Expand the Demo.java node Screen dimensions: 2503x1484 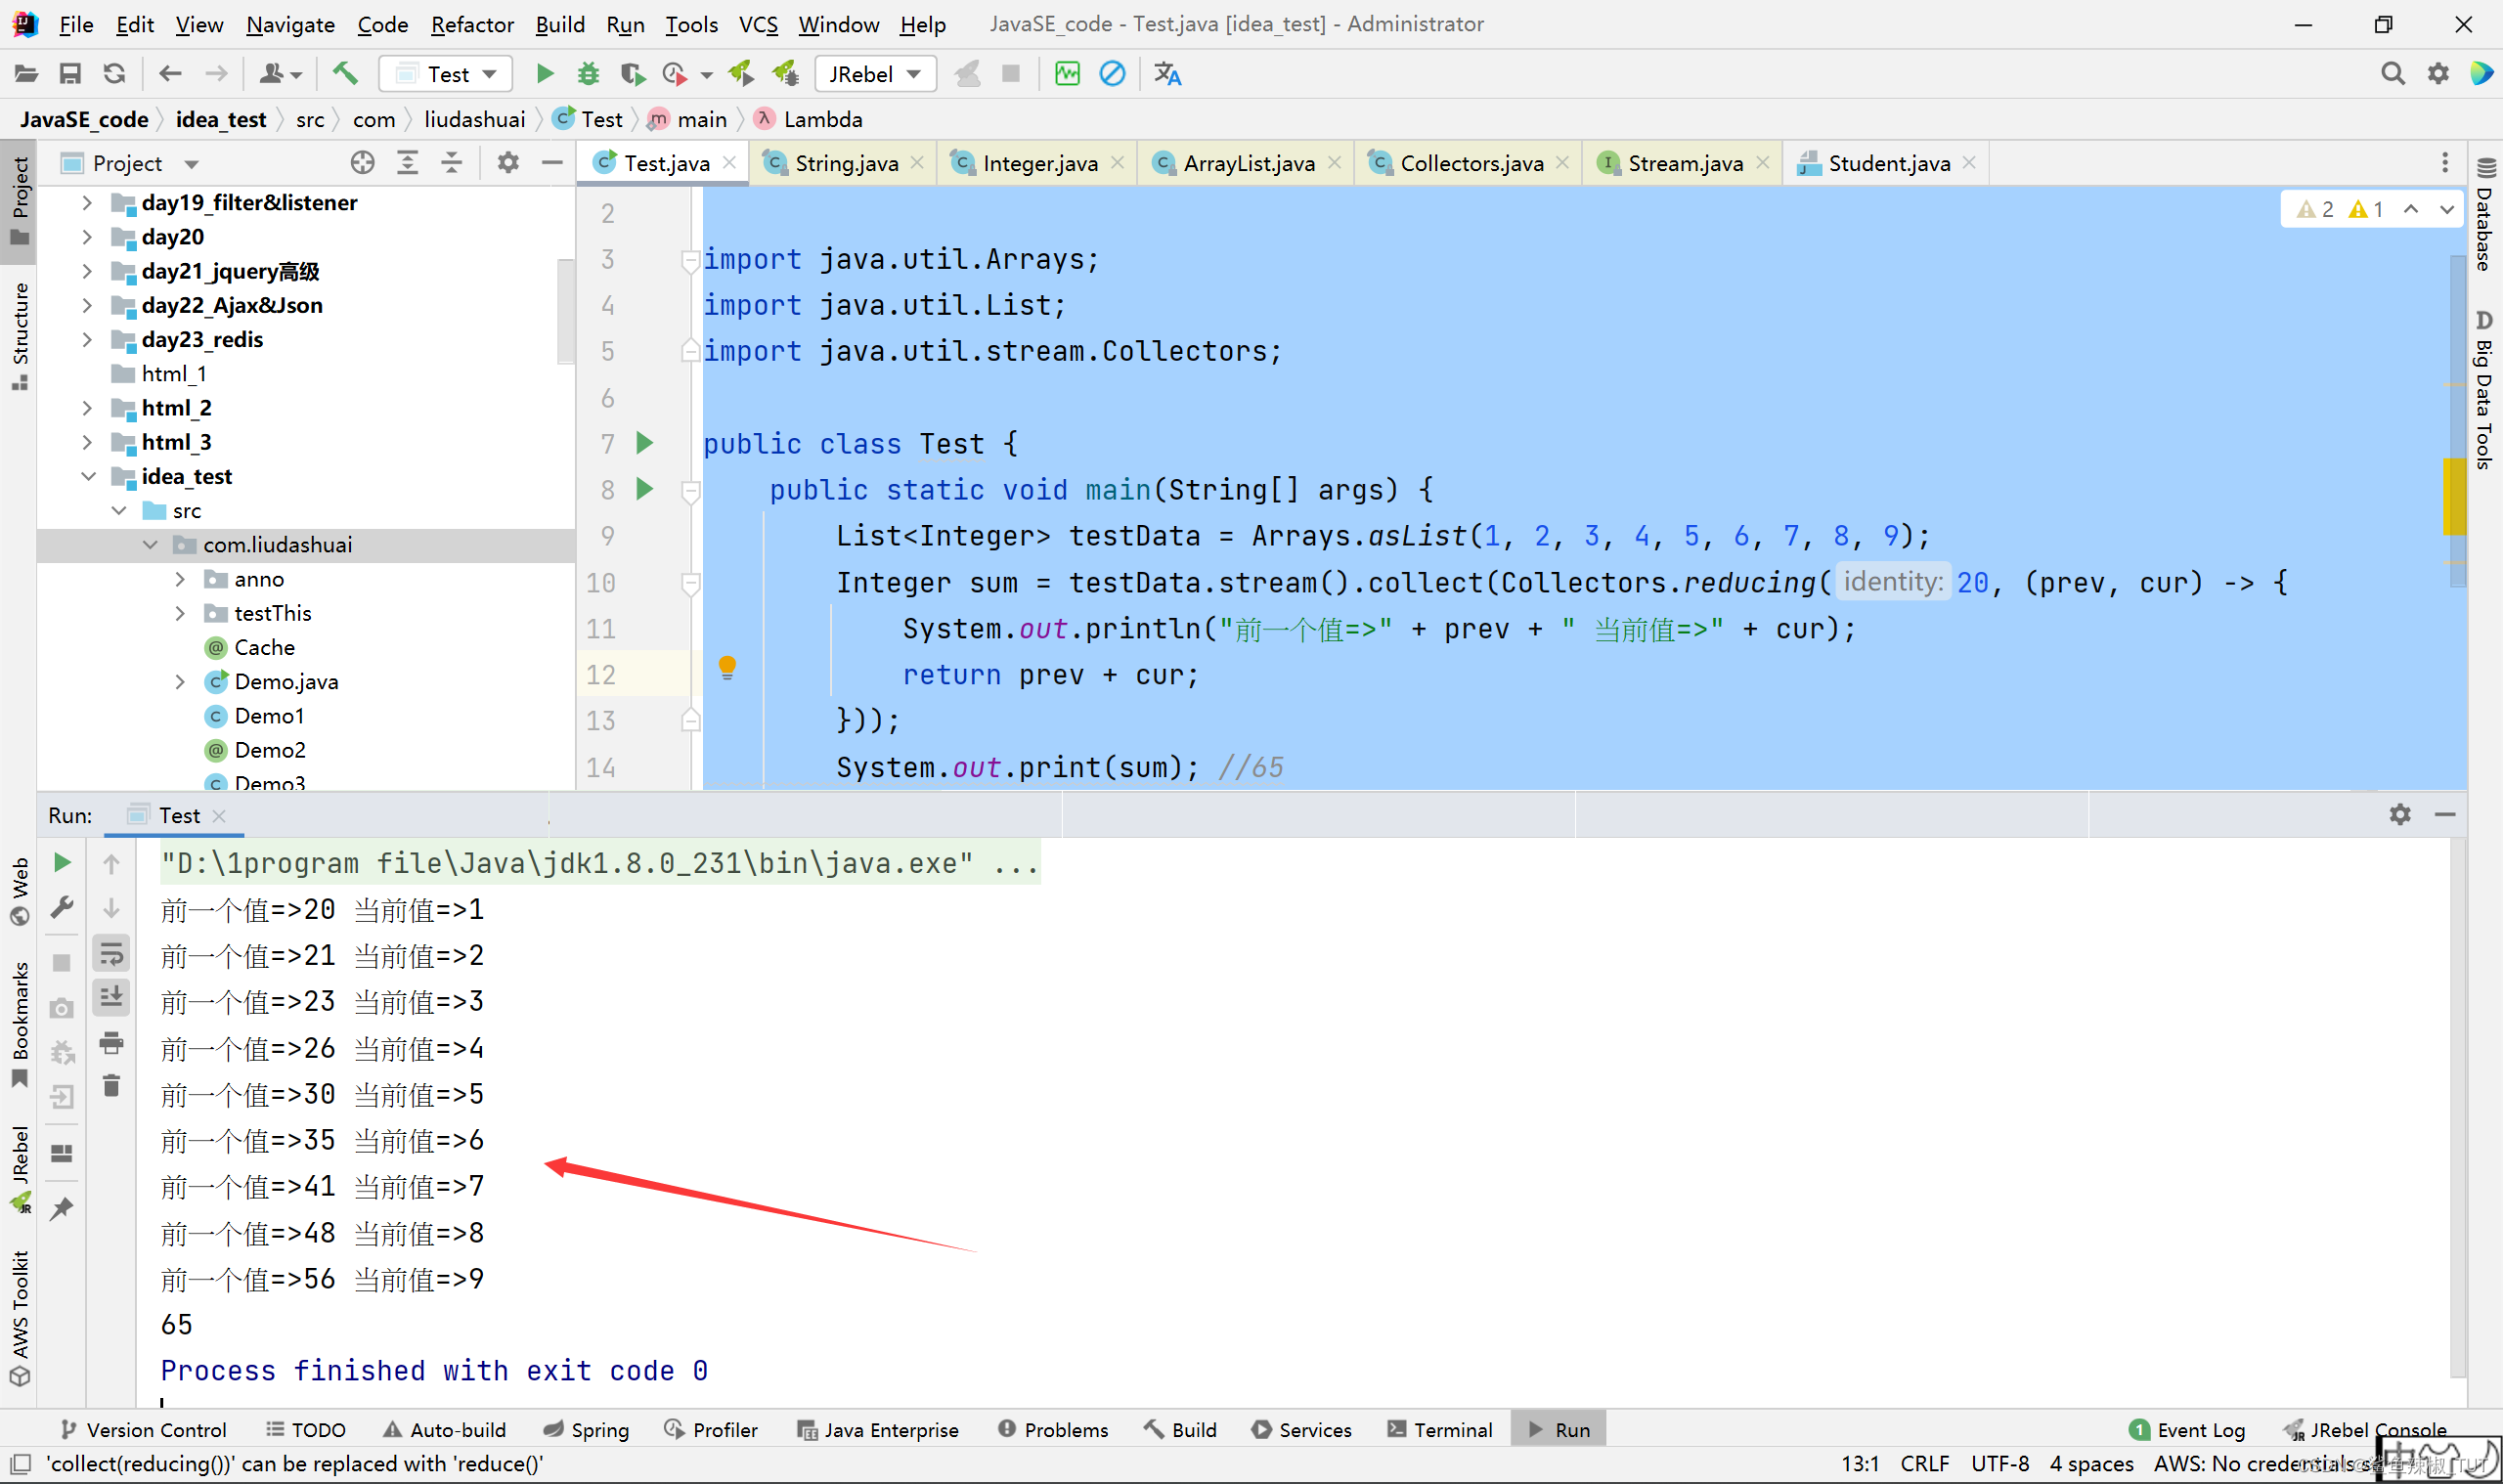click(180, 682)
